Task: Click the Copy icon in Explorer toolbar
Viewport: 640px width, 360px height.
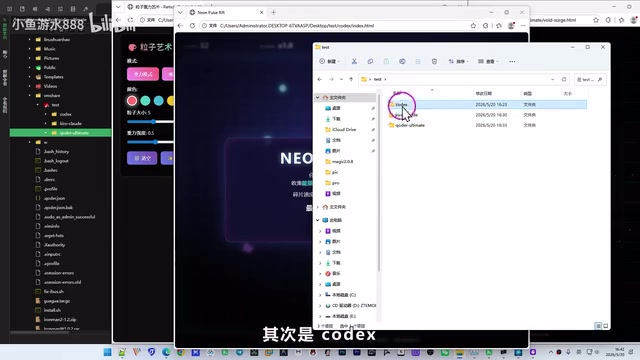Action: click(x=370, y=61)
